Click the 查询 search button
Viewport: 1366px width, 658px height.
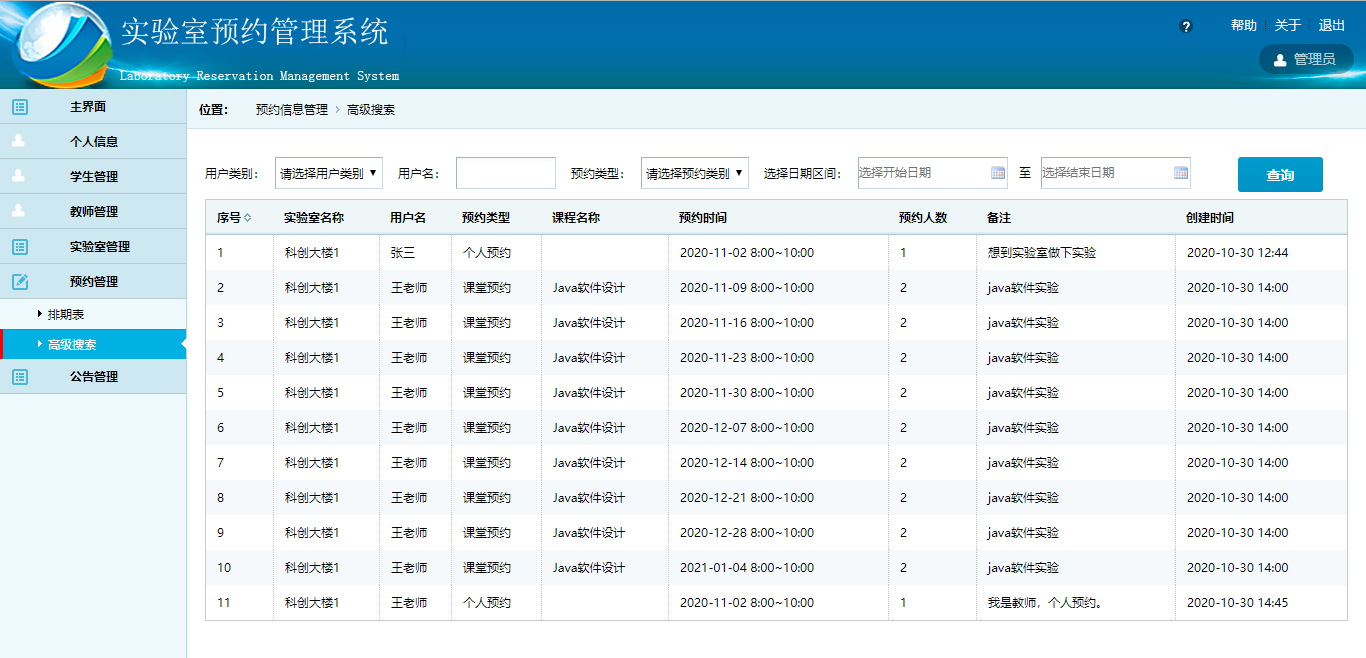coord(1280,175)
